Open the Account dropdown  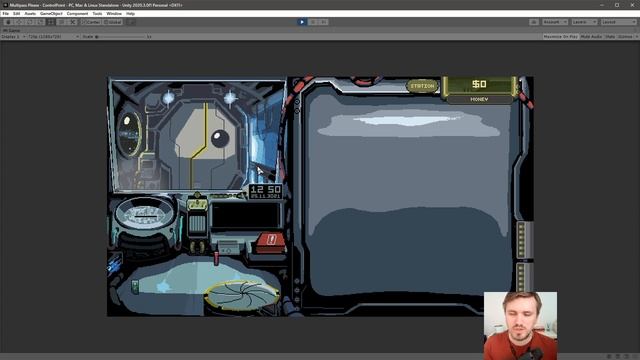pyautogui.click(x=555, y=22)
